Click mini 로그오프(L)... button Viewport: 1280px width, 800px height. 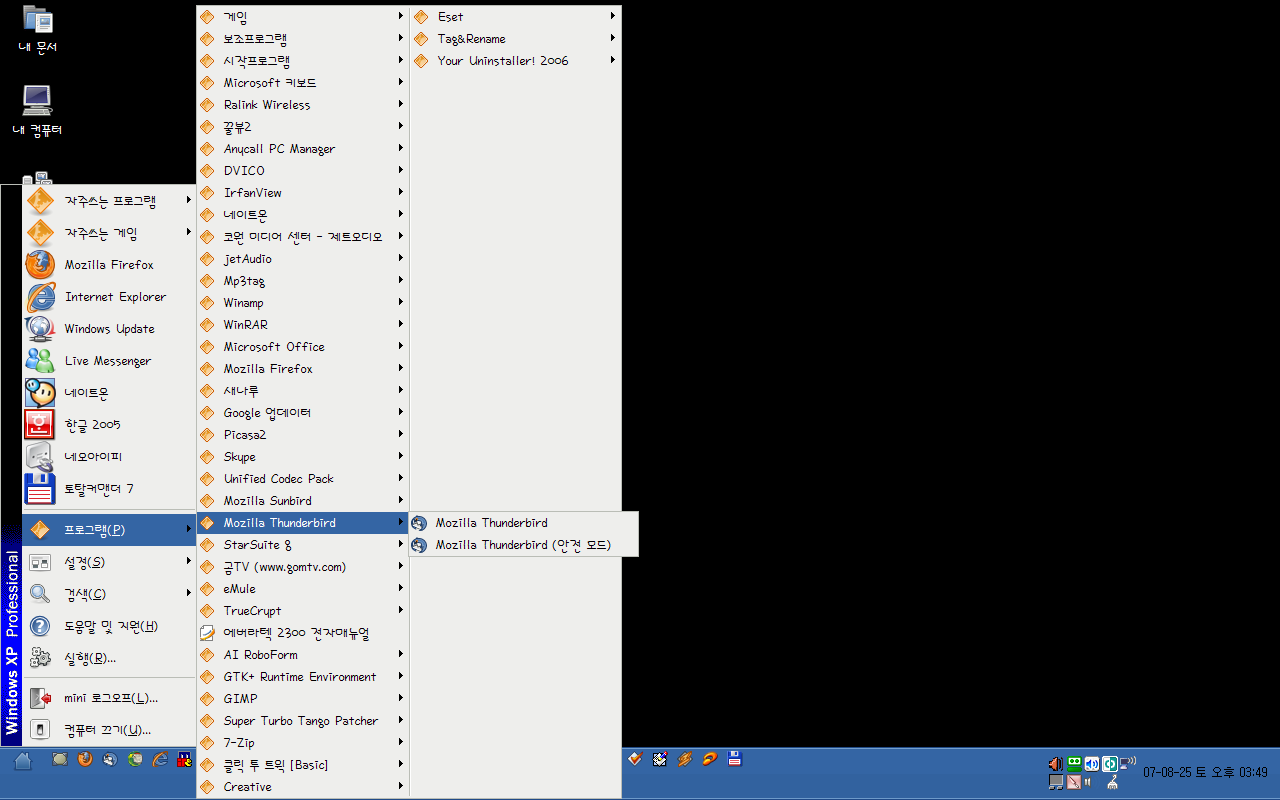pos(109,698)
